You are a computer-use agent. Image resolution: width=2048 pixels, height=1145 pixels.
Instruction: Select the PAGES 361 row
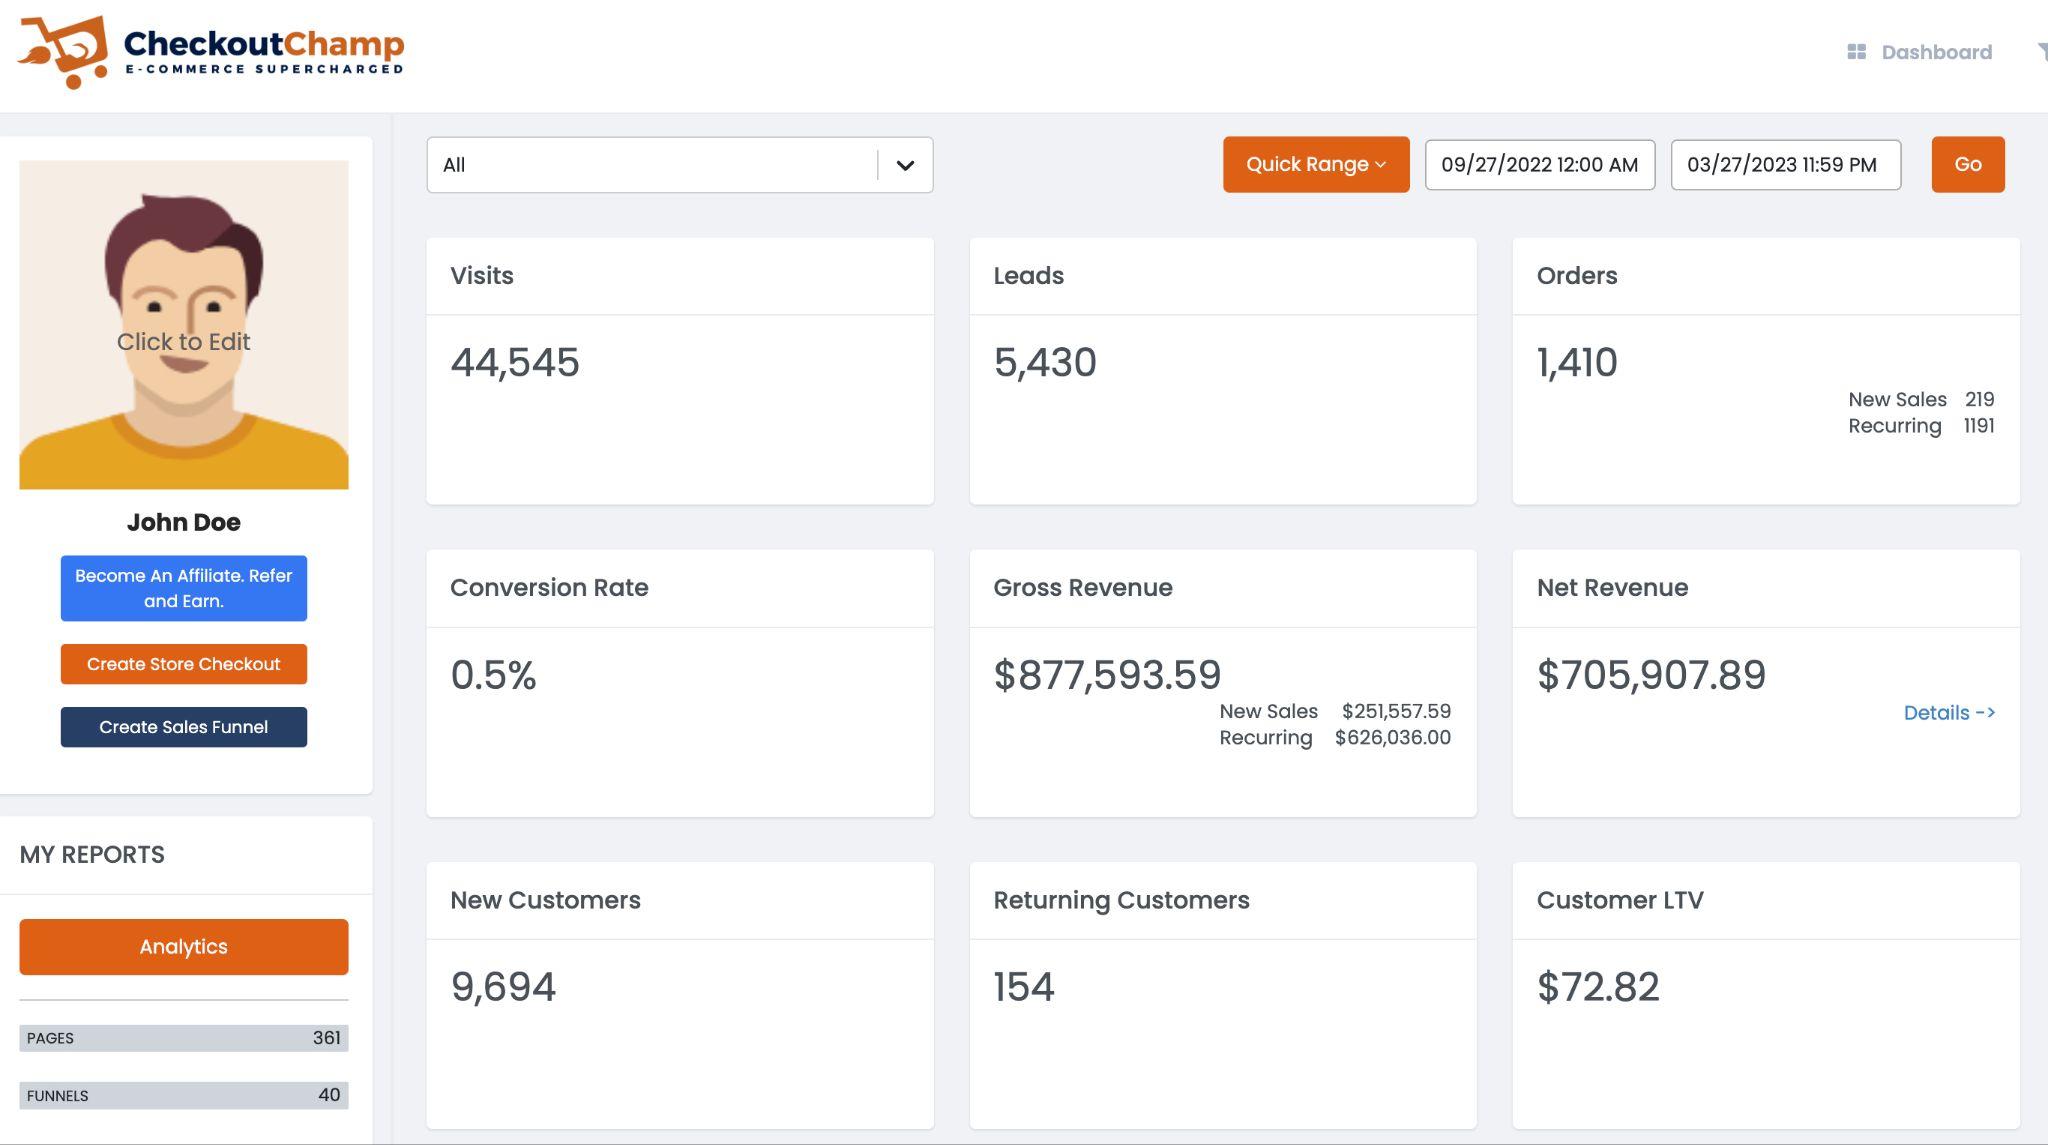point(184,1038)
